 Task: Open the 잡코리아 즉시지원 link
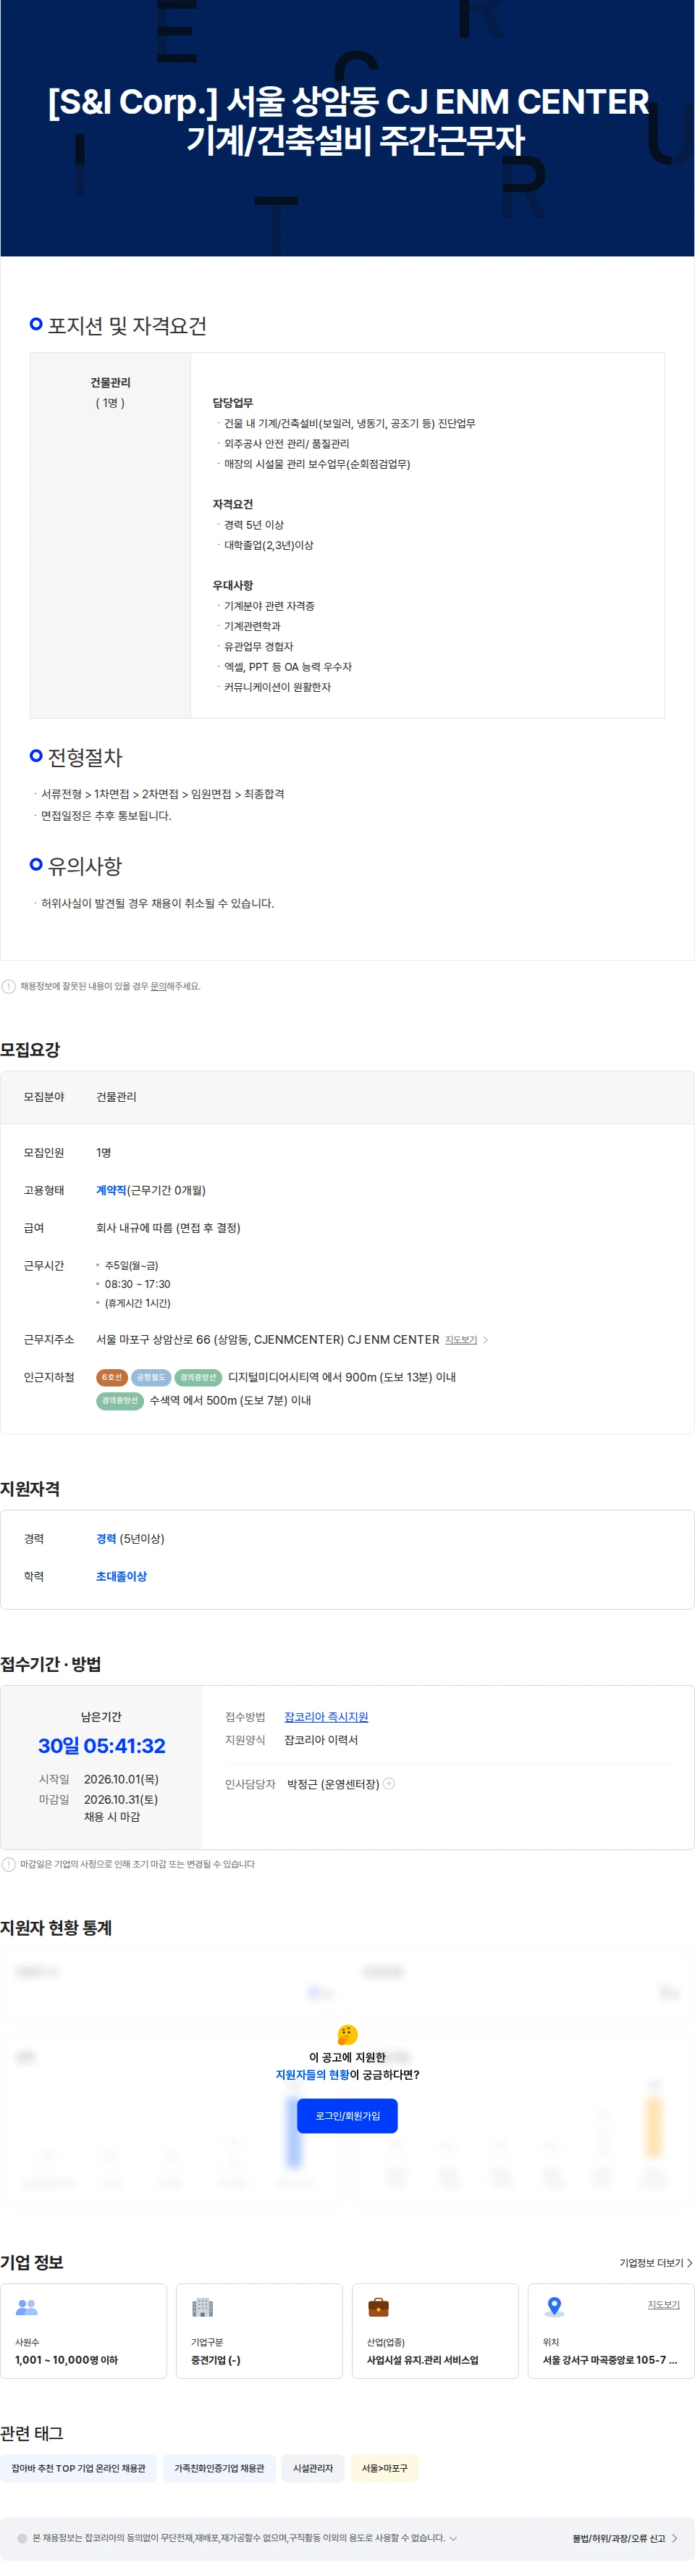(326, 1717)
